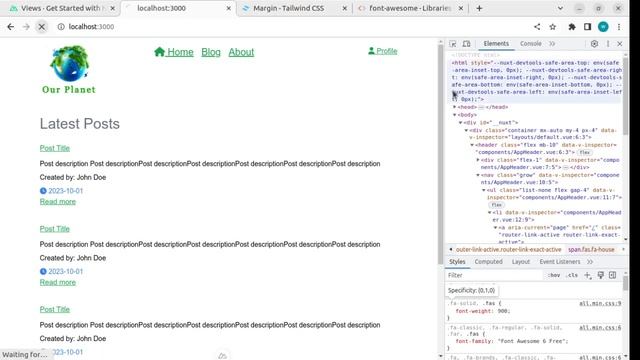This screenshot has width=640, height=360.
Task: Select span.fas.fa-house breadcrumb item
Action: point(591,249)
